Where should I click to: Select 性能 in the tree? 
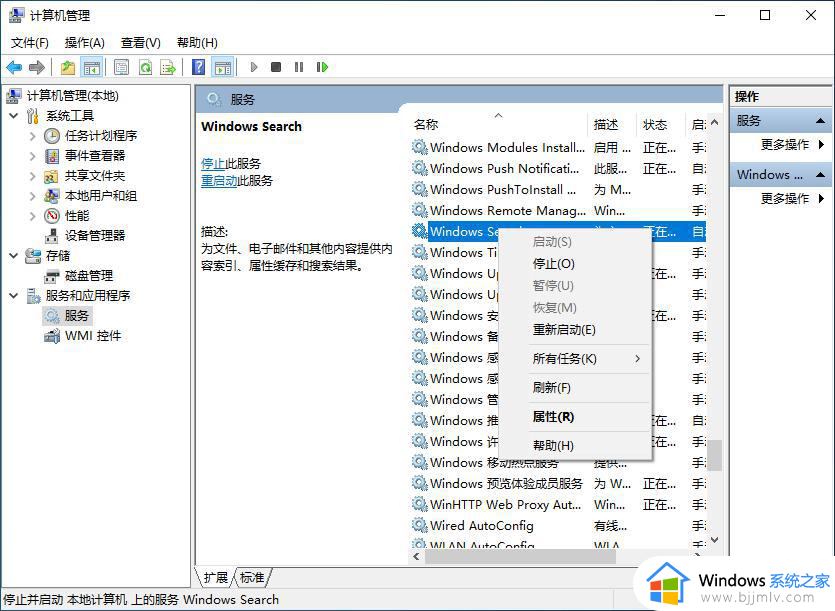click(77, 216)
